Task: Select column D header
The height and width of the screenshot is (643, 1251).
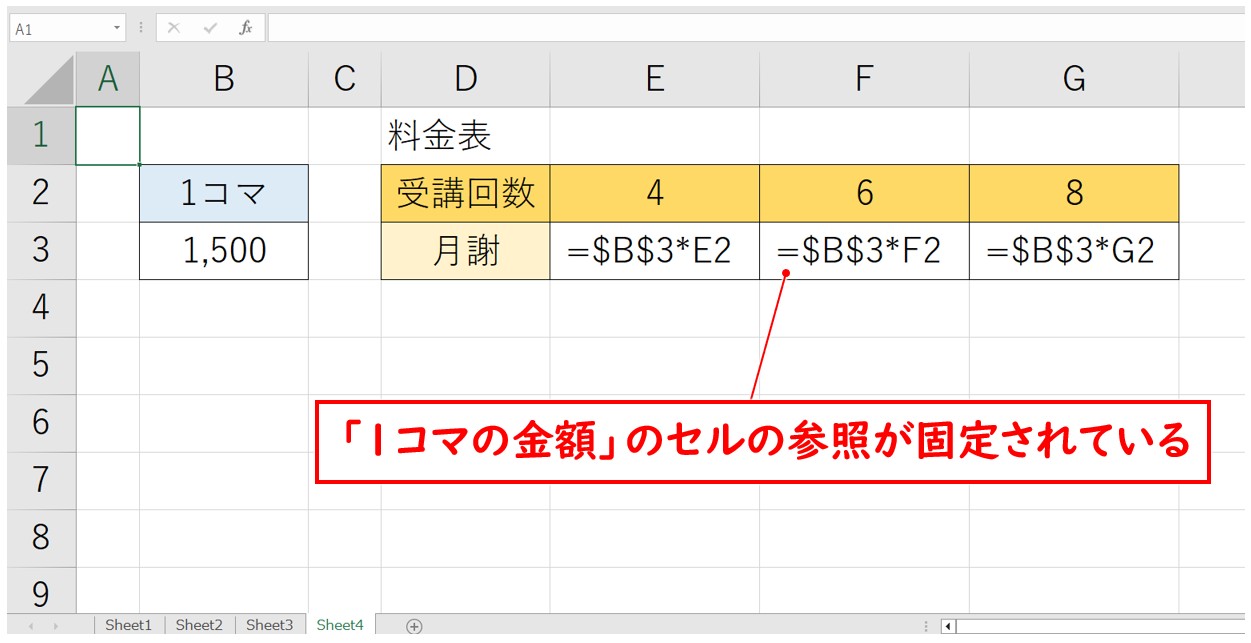Action: point(466,79)
